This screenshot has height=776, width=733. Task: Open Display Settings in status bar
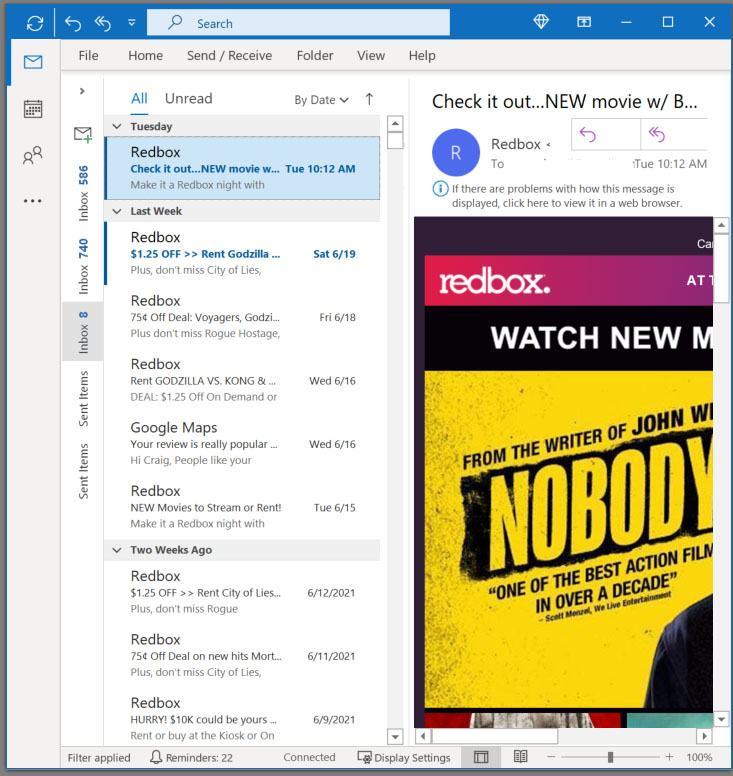404,758
